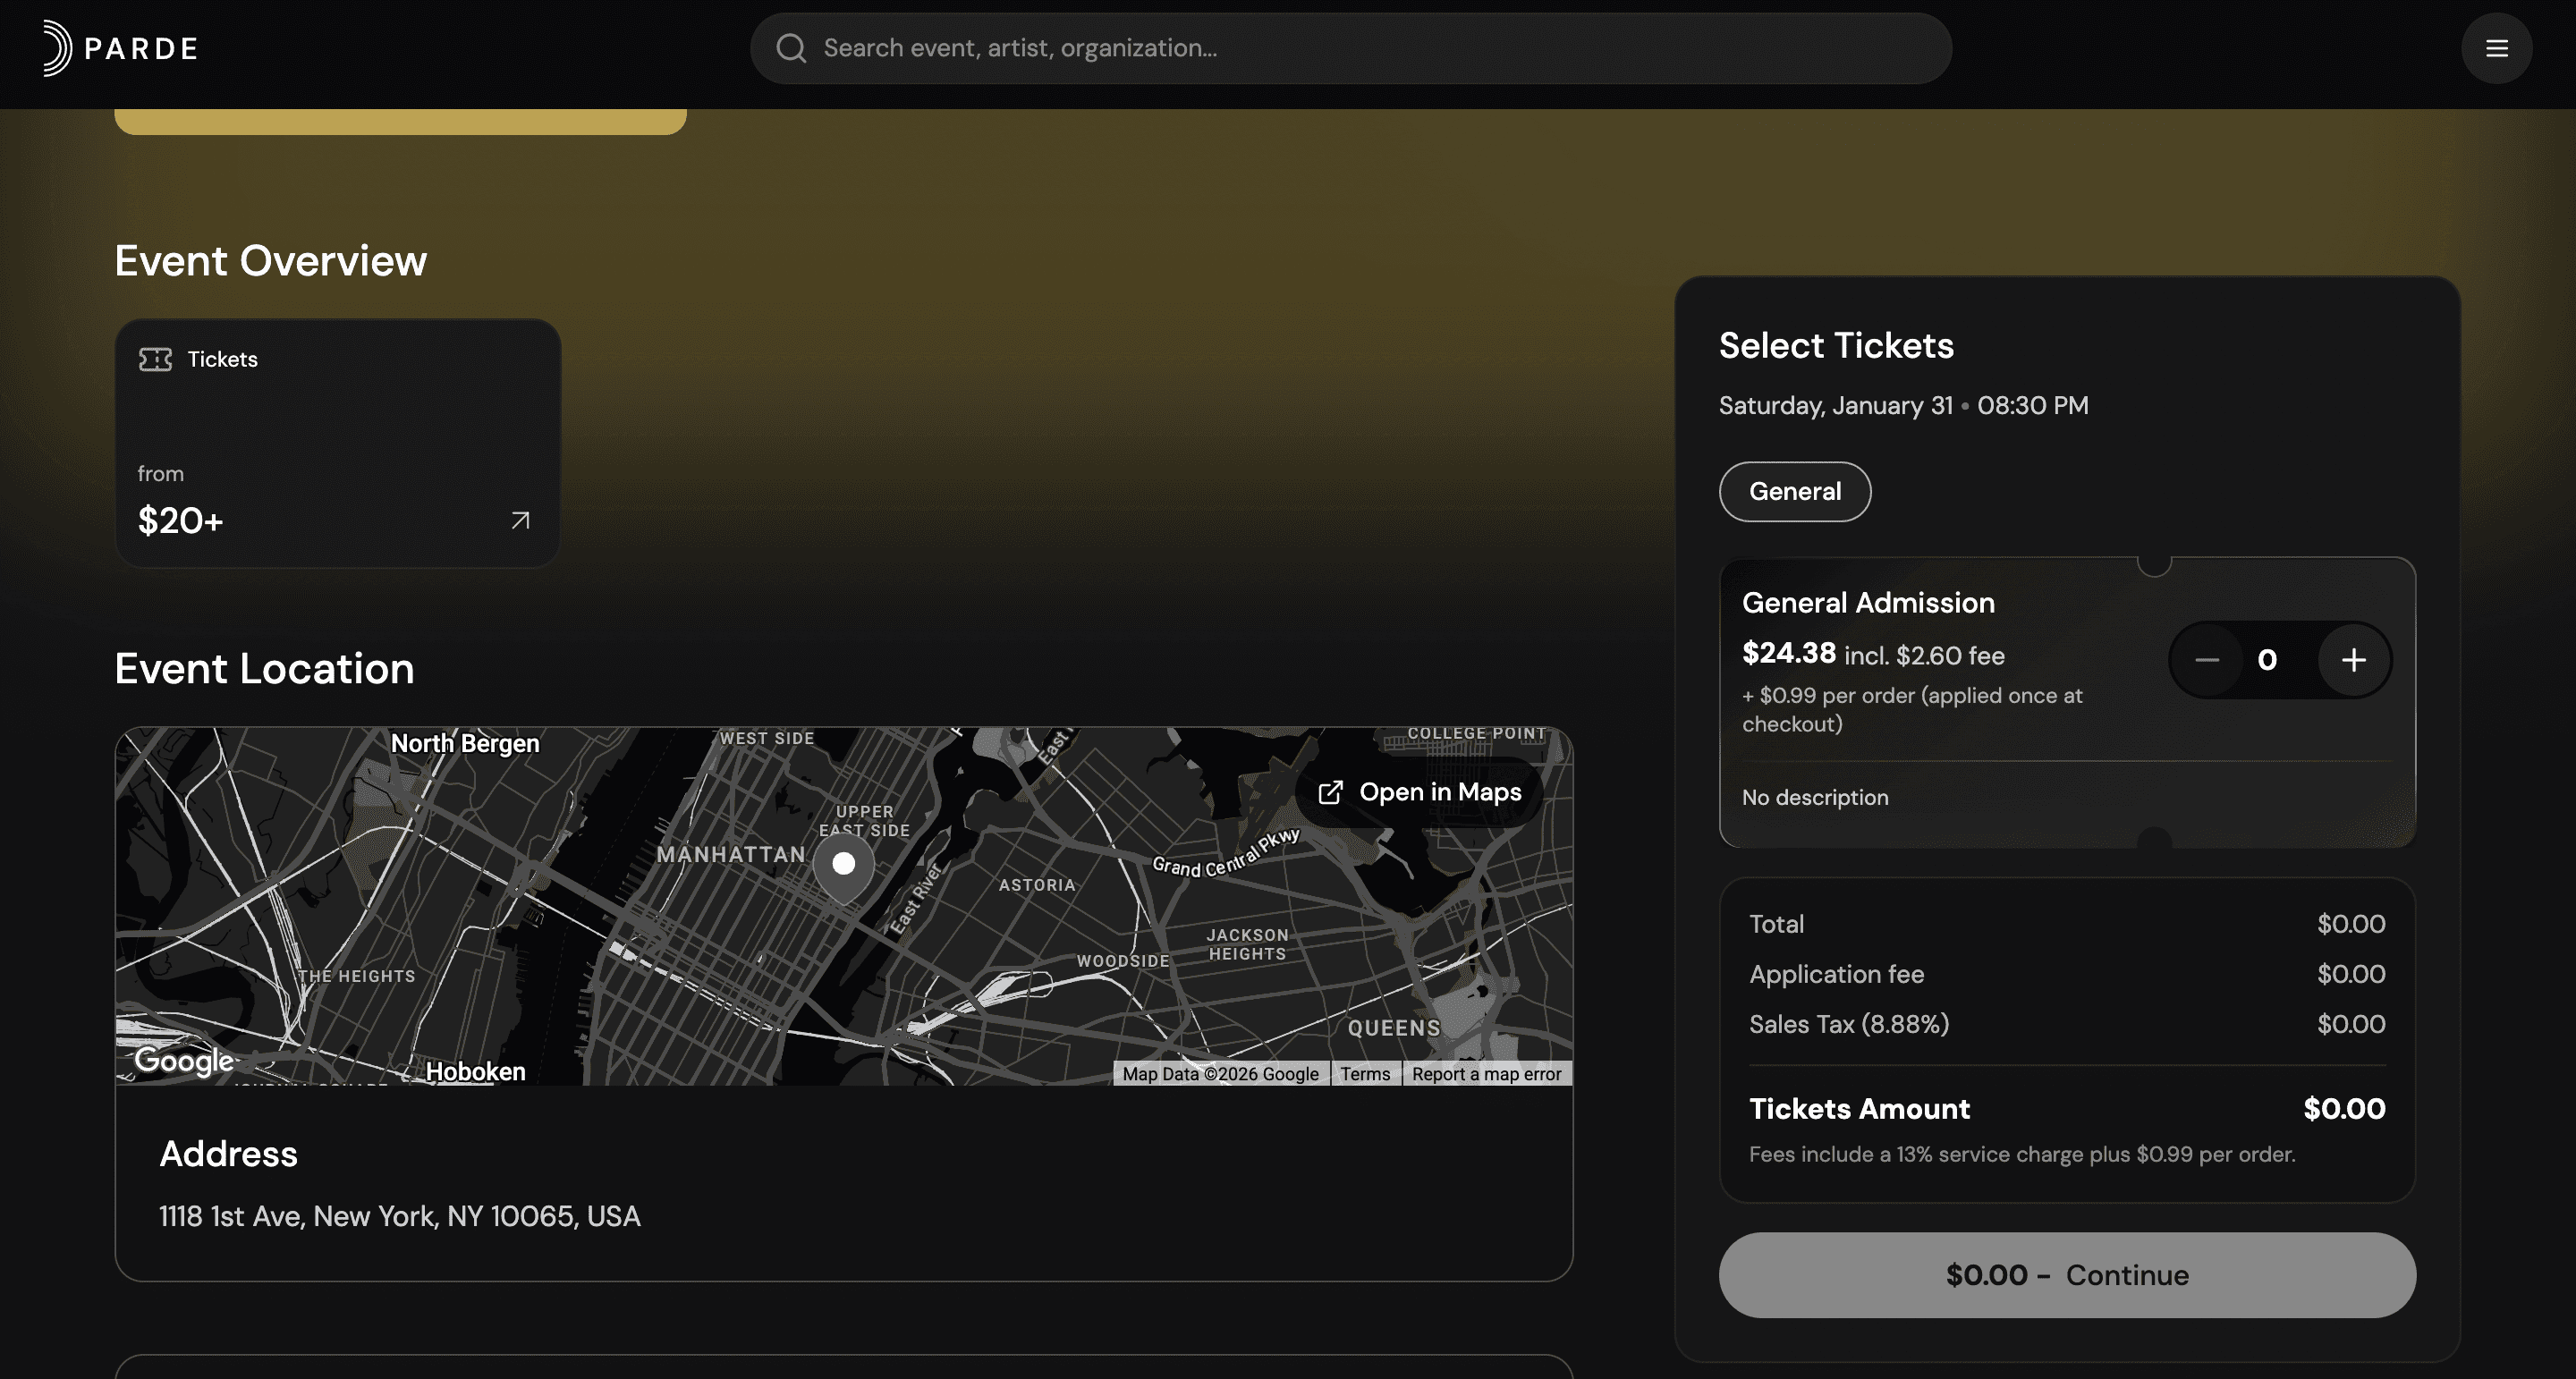Click the search magnifier icon
Image resolution: width=2576 pixels, height=1379 pixels.
click(790, 48)
